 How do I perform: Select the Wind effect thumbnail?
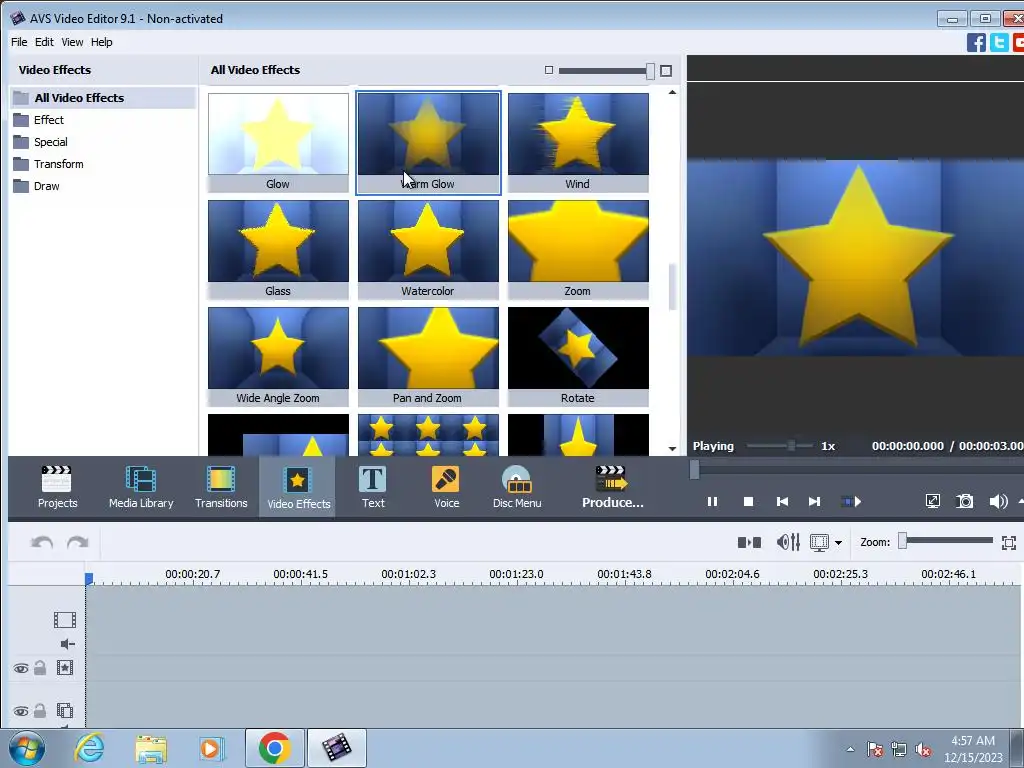pos(578,142)
